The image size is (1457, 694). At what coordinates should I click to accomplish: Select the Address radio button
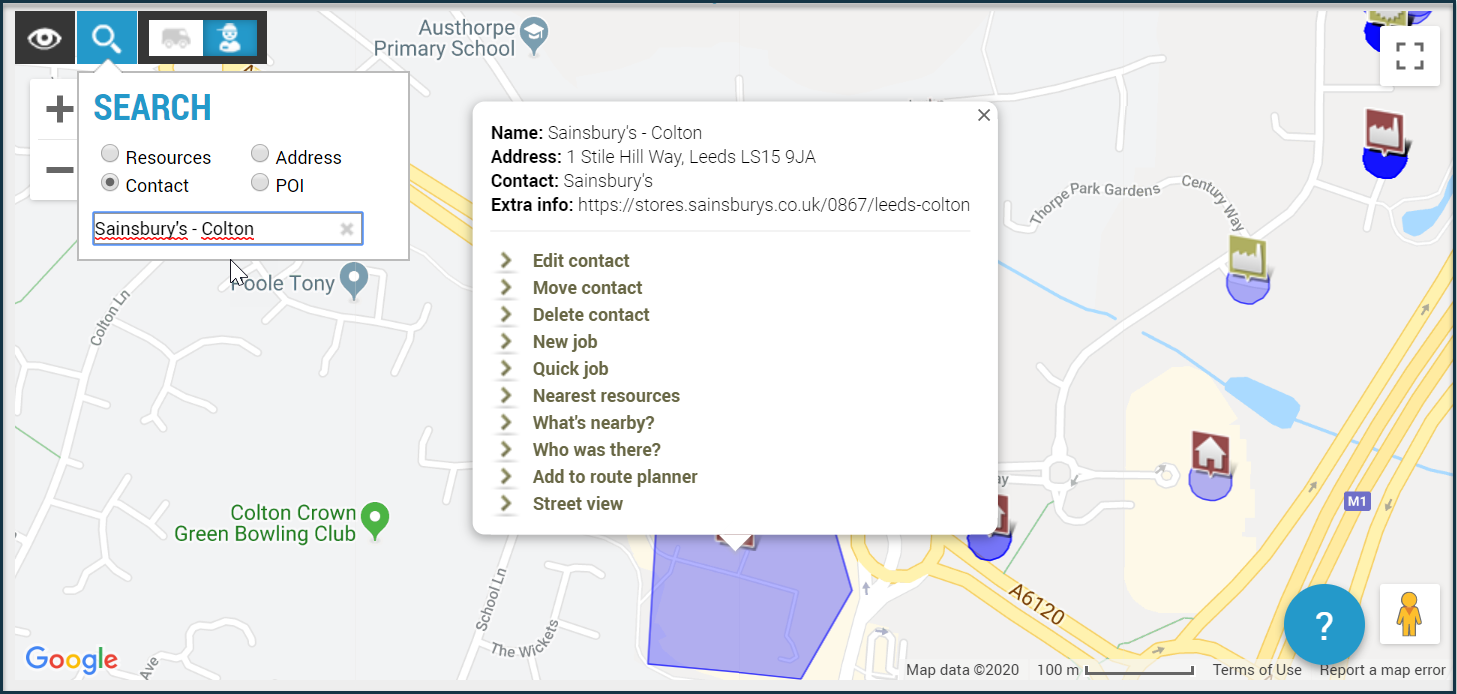(x=260, y=154)
